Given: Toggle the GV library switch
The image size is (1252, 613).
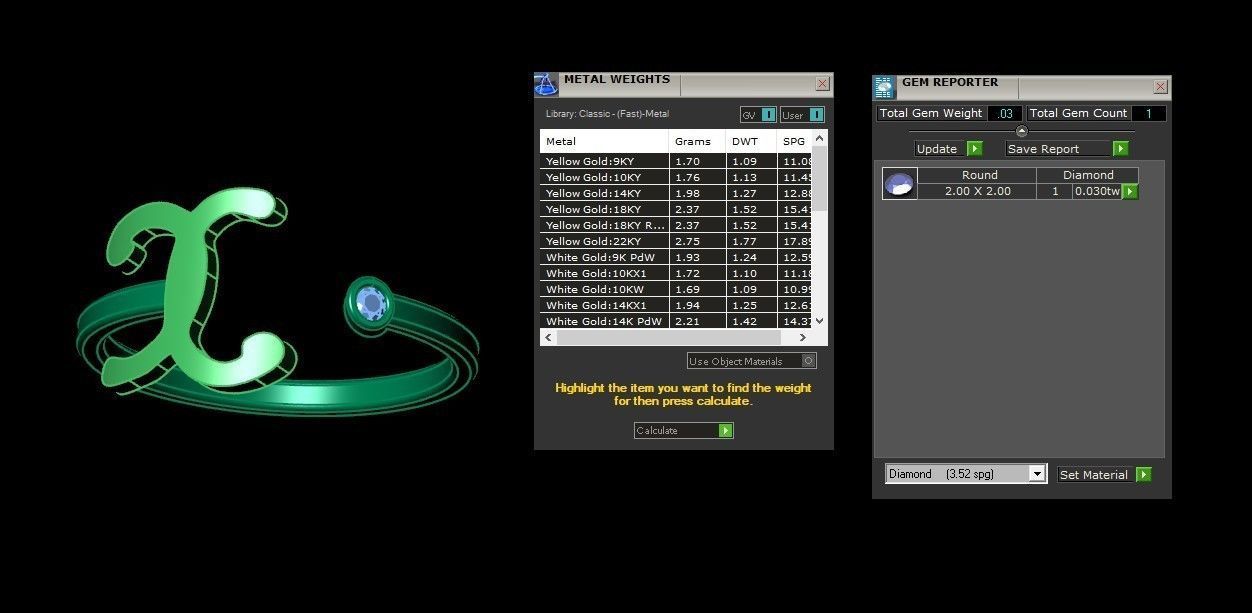Looking at the screenshot, I should pyautogui.click(x=768, y=115).
